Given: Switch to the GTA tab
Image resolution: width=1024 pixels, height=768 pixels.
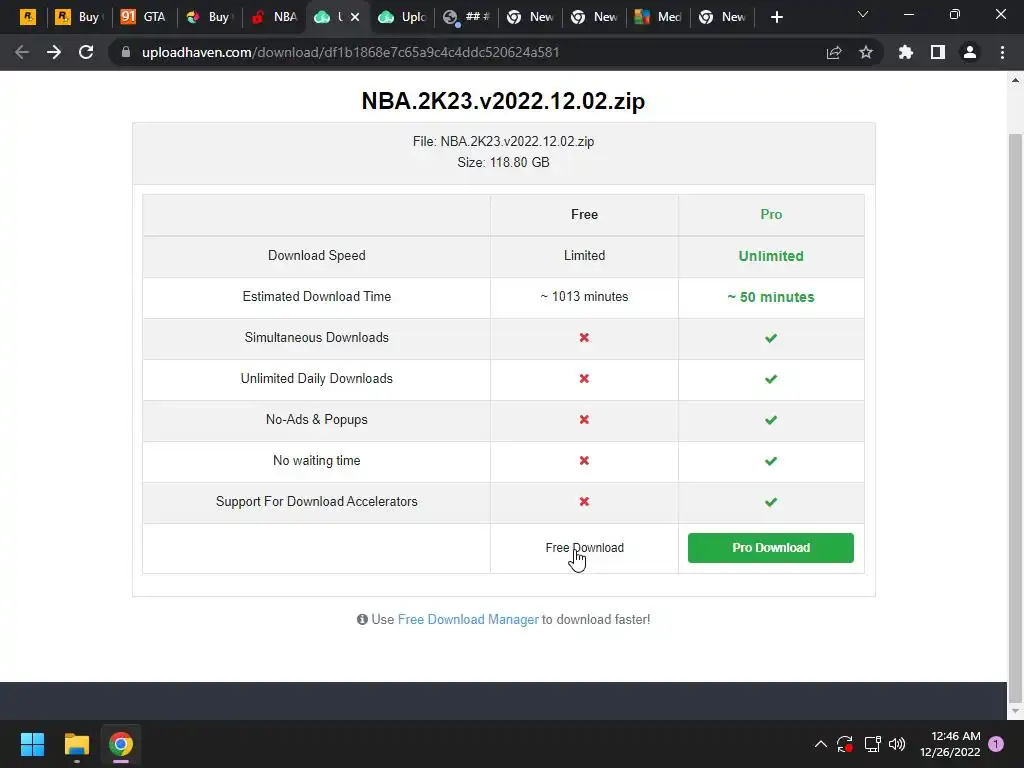Looking at the screenshot, I should coord(144,17).
